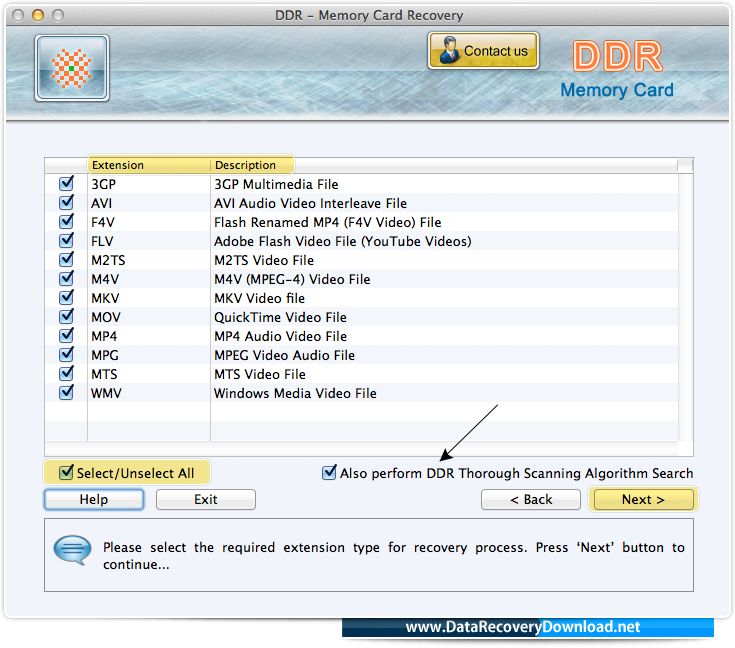Open the www.DataRecoveryDownload.net link
The image size is (735, 648).
(523, 627)
